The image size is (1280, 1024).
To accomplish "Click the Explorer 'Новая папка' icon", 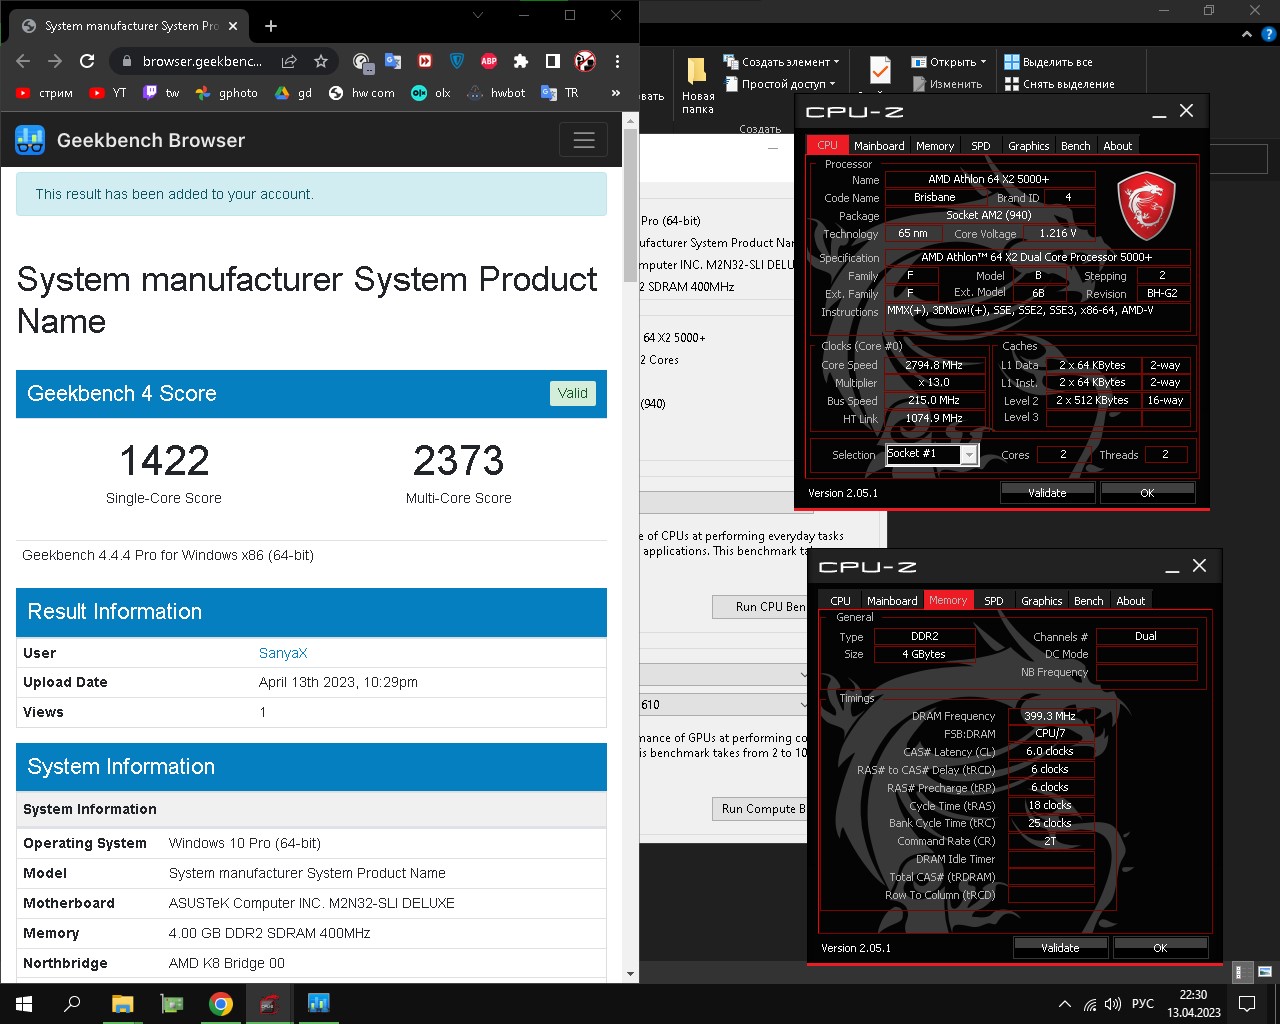I will click(697, 86).
